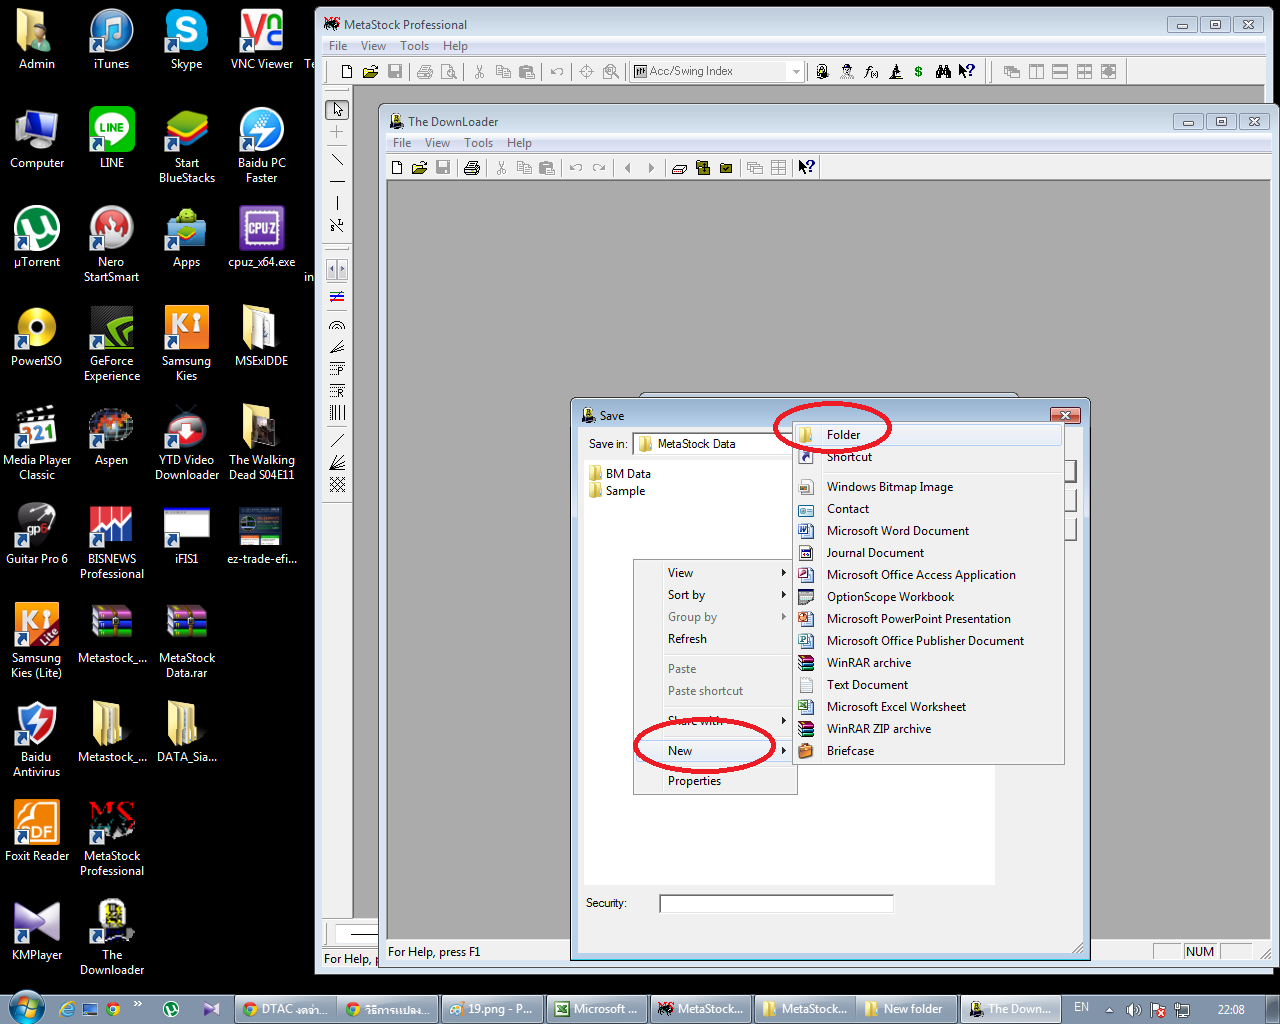
Task: Click Print icon in DownLoader toolbar
Action: pyautogui.click(x=472, y=167)
